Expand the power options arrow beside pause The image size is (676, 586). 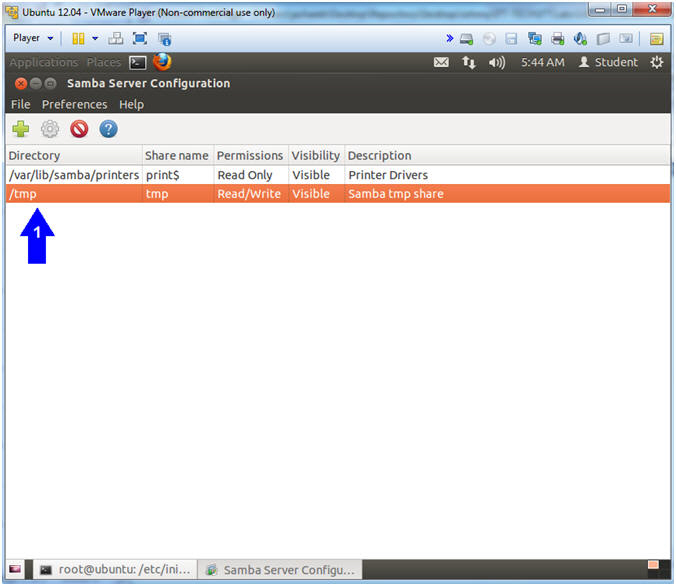tap(95, 38)
